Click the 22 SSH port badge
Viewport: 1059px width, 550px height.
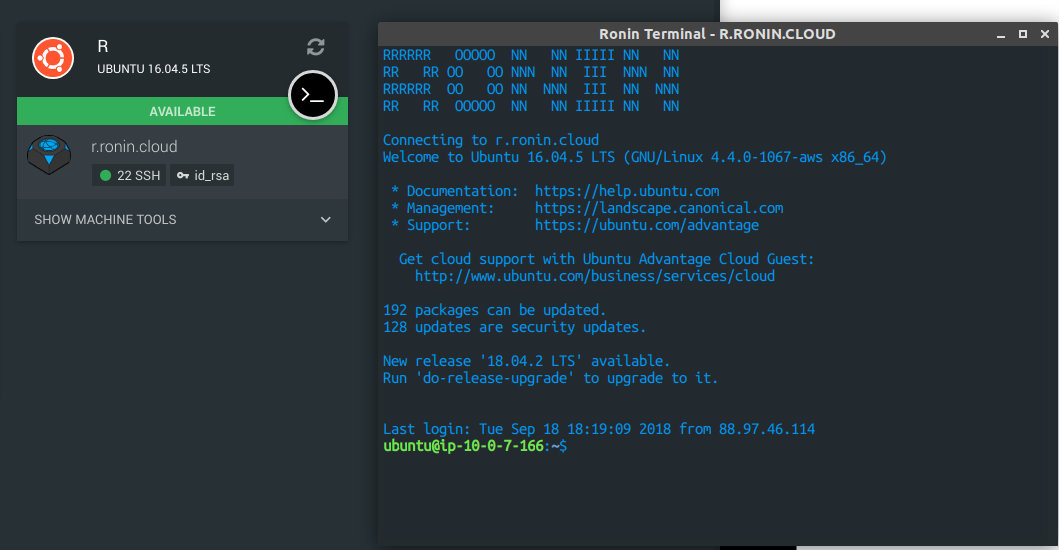point(129,176)
